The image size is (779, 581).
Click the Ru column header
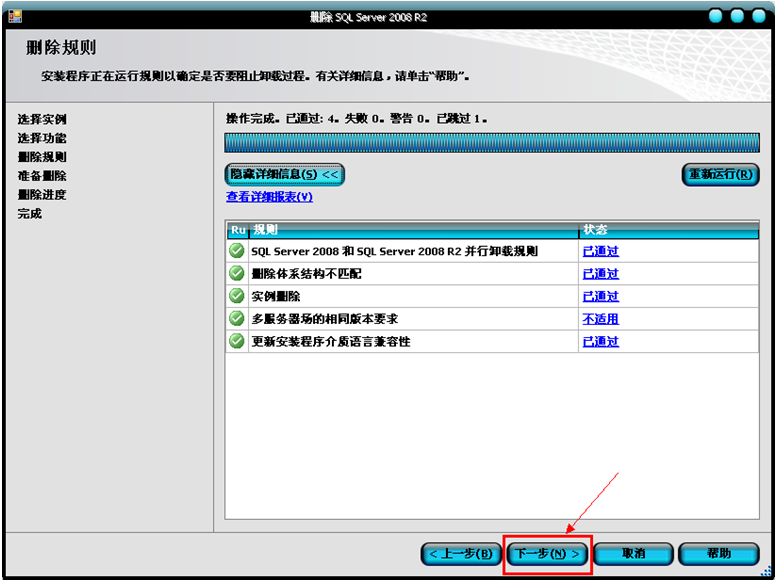(238, 230)
